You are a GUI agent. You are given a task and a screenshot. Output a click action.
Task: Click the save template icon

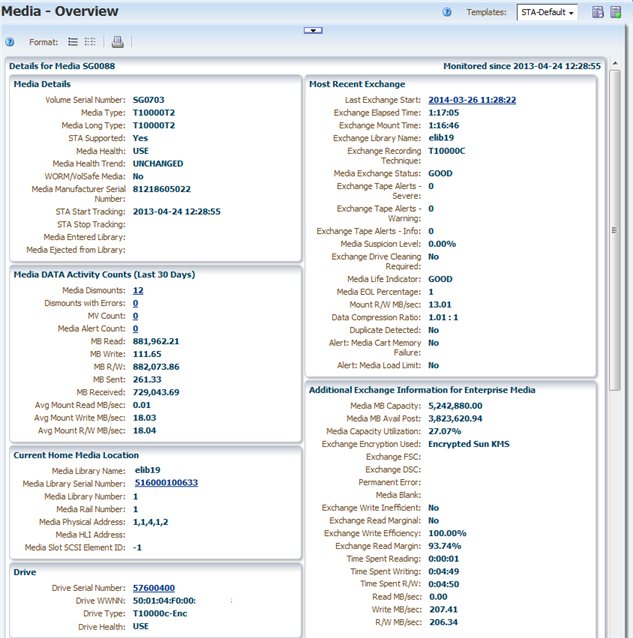coord(598,12)
